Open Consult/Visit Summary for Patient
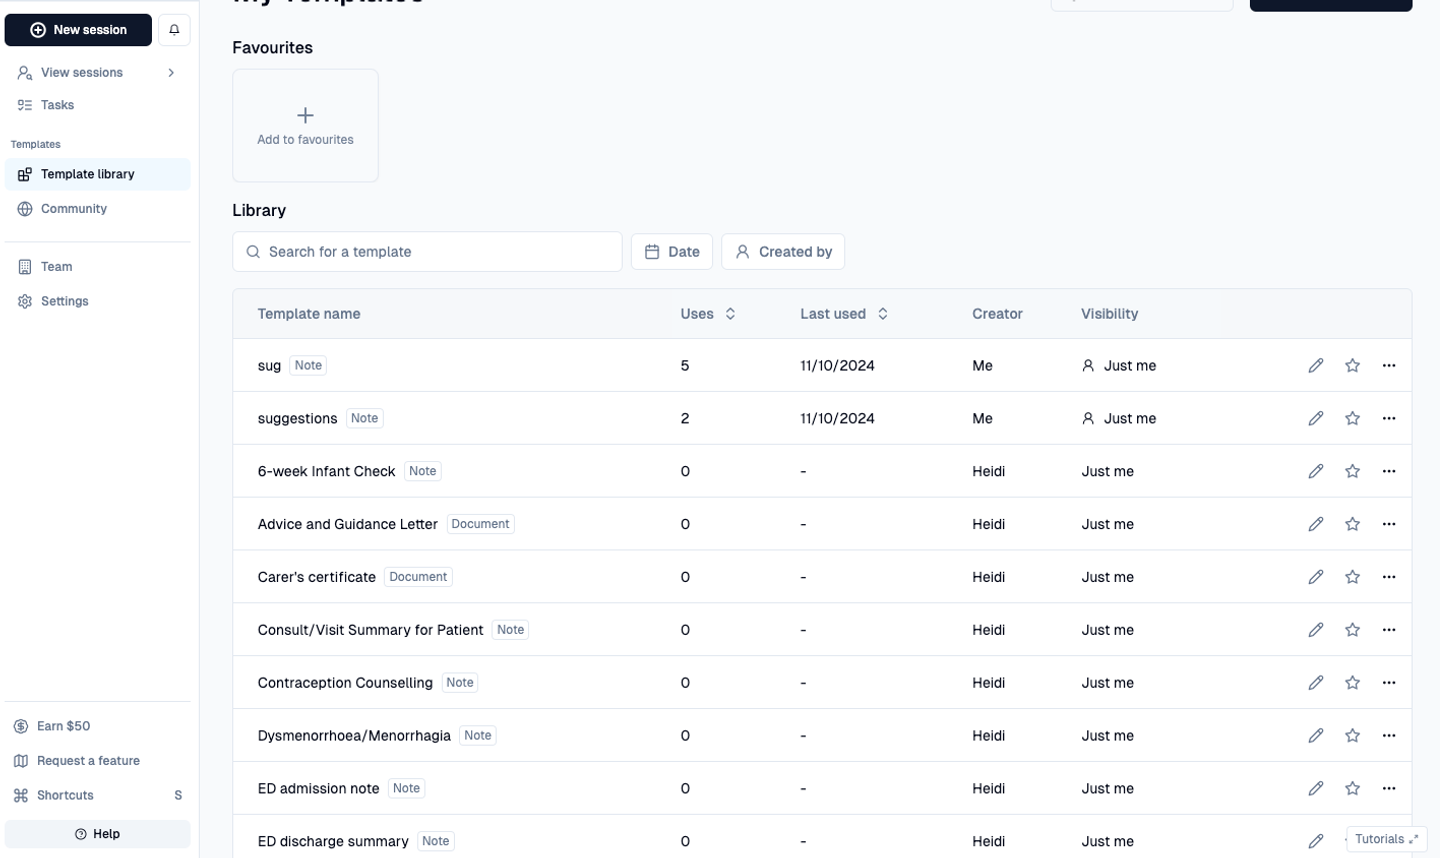1440x858 pixels. click(x=370, y=631)
